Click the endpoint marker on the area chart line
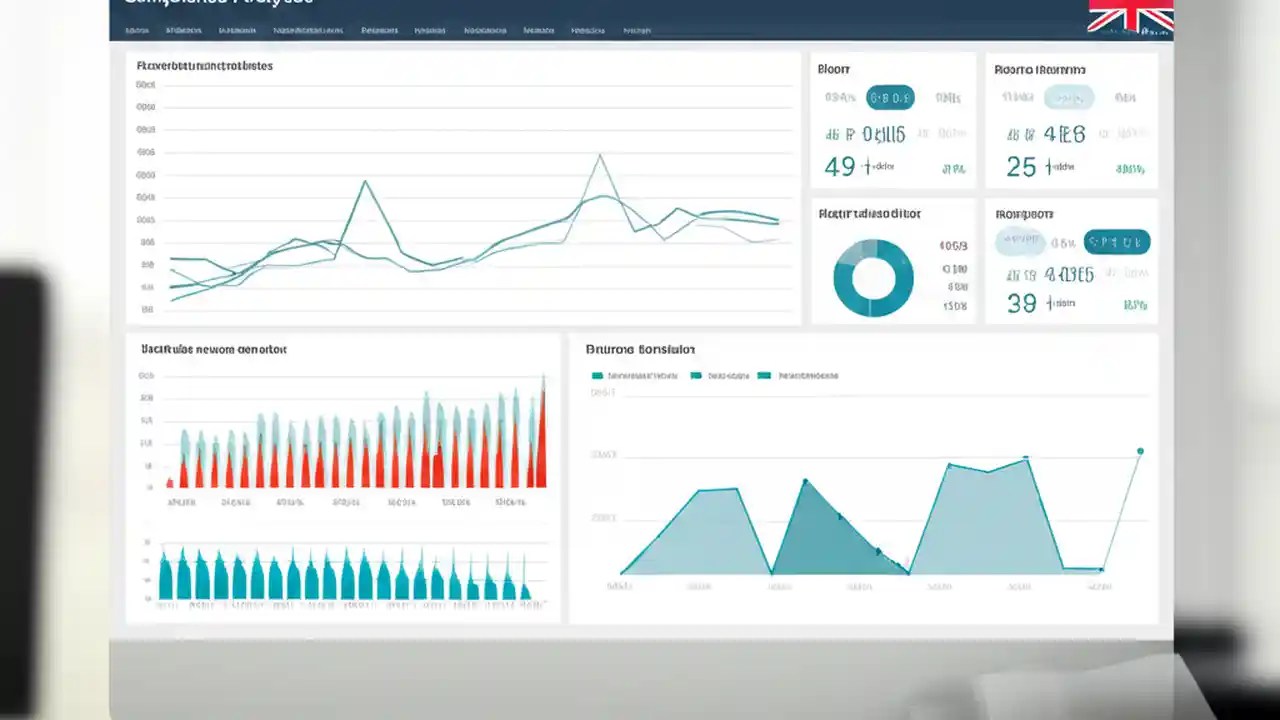Screen dimensions: 1280x720 point(1139,451)
